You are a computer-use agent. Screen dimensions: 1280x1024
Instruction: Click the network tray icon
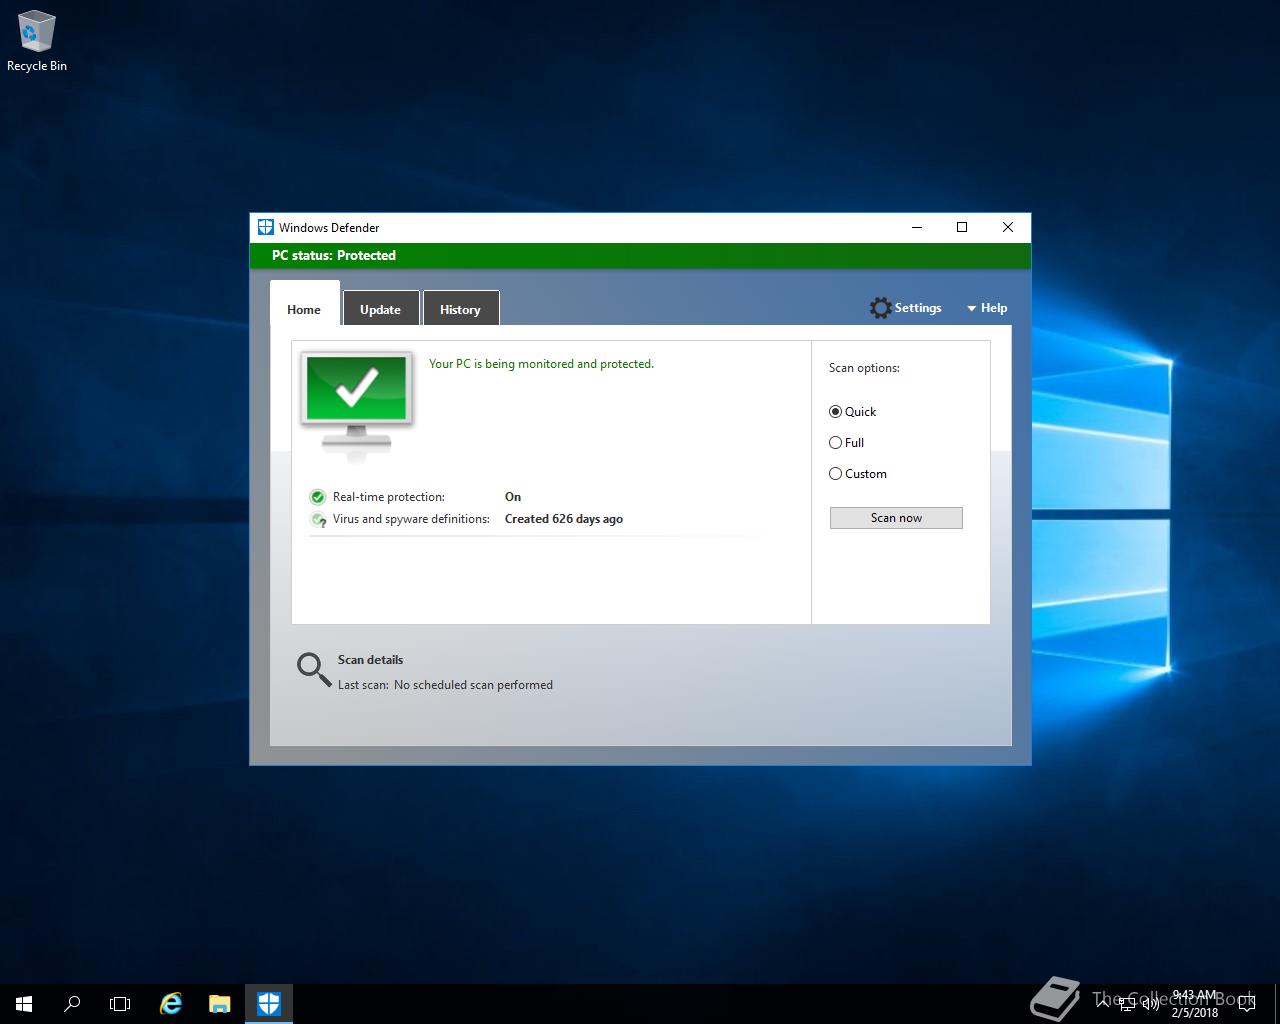click(x=1127, y=1004)
